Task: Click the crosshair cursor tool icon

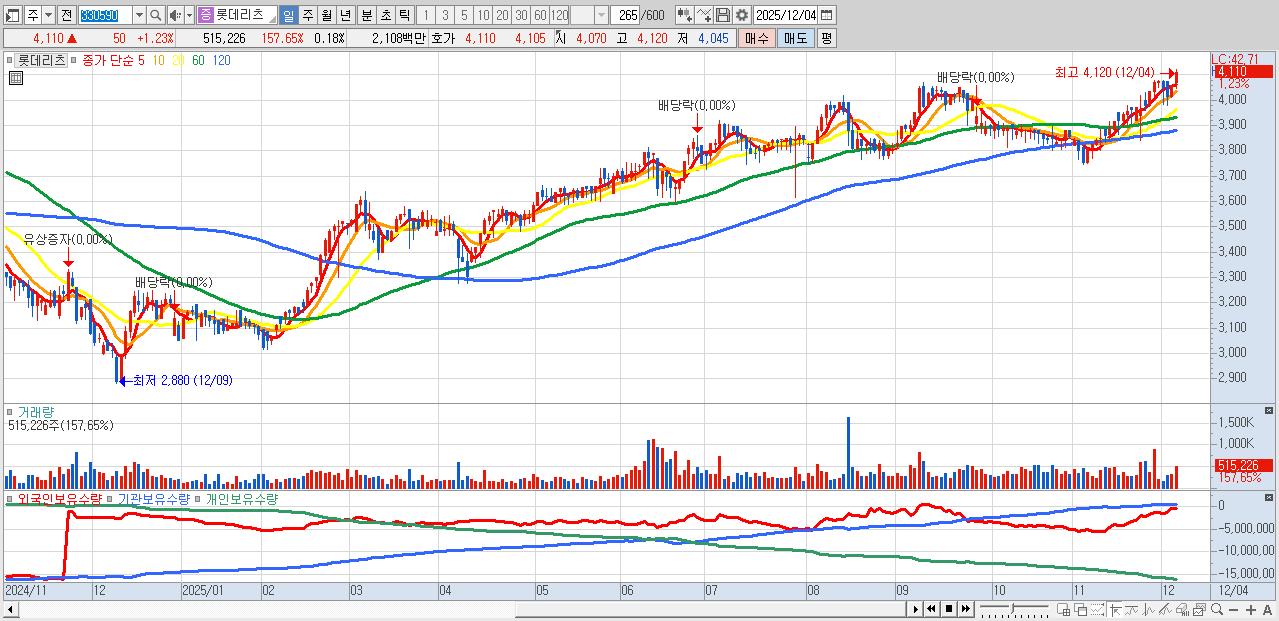Action: (1115, 609)
